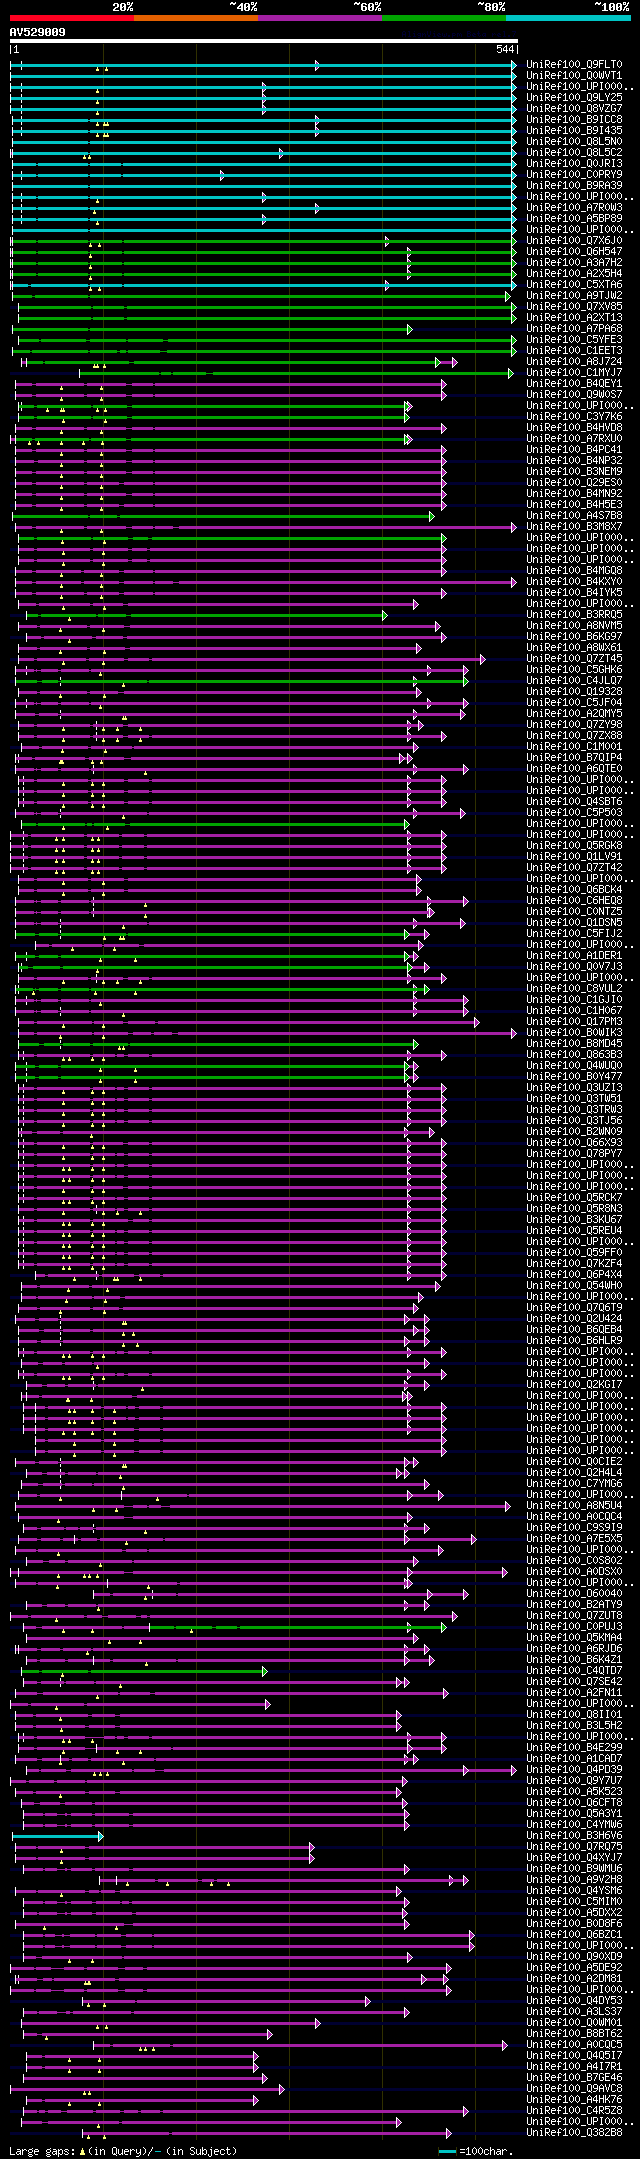Select label UniRef100_A9V2H8
The width and height of the screenshot is (640, 2159).
574,1880
